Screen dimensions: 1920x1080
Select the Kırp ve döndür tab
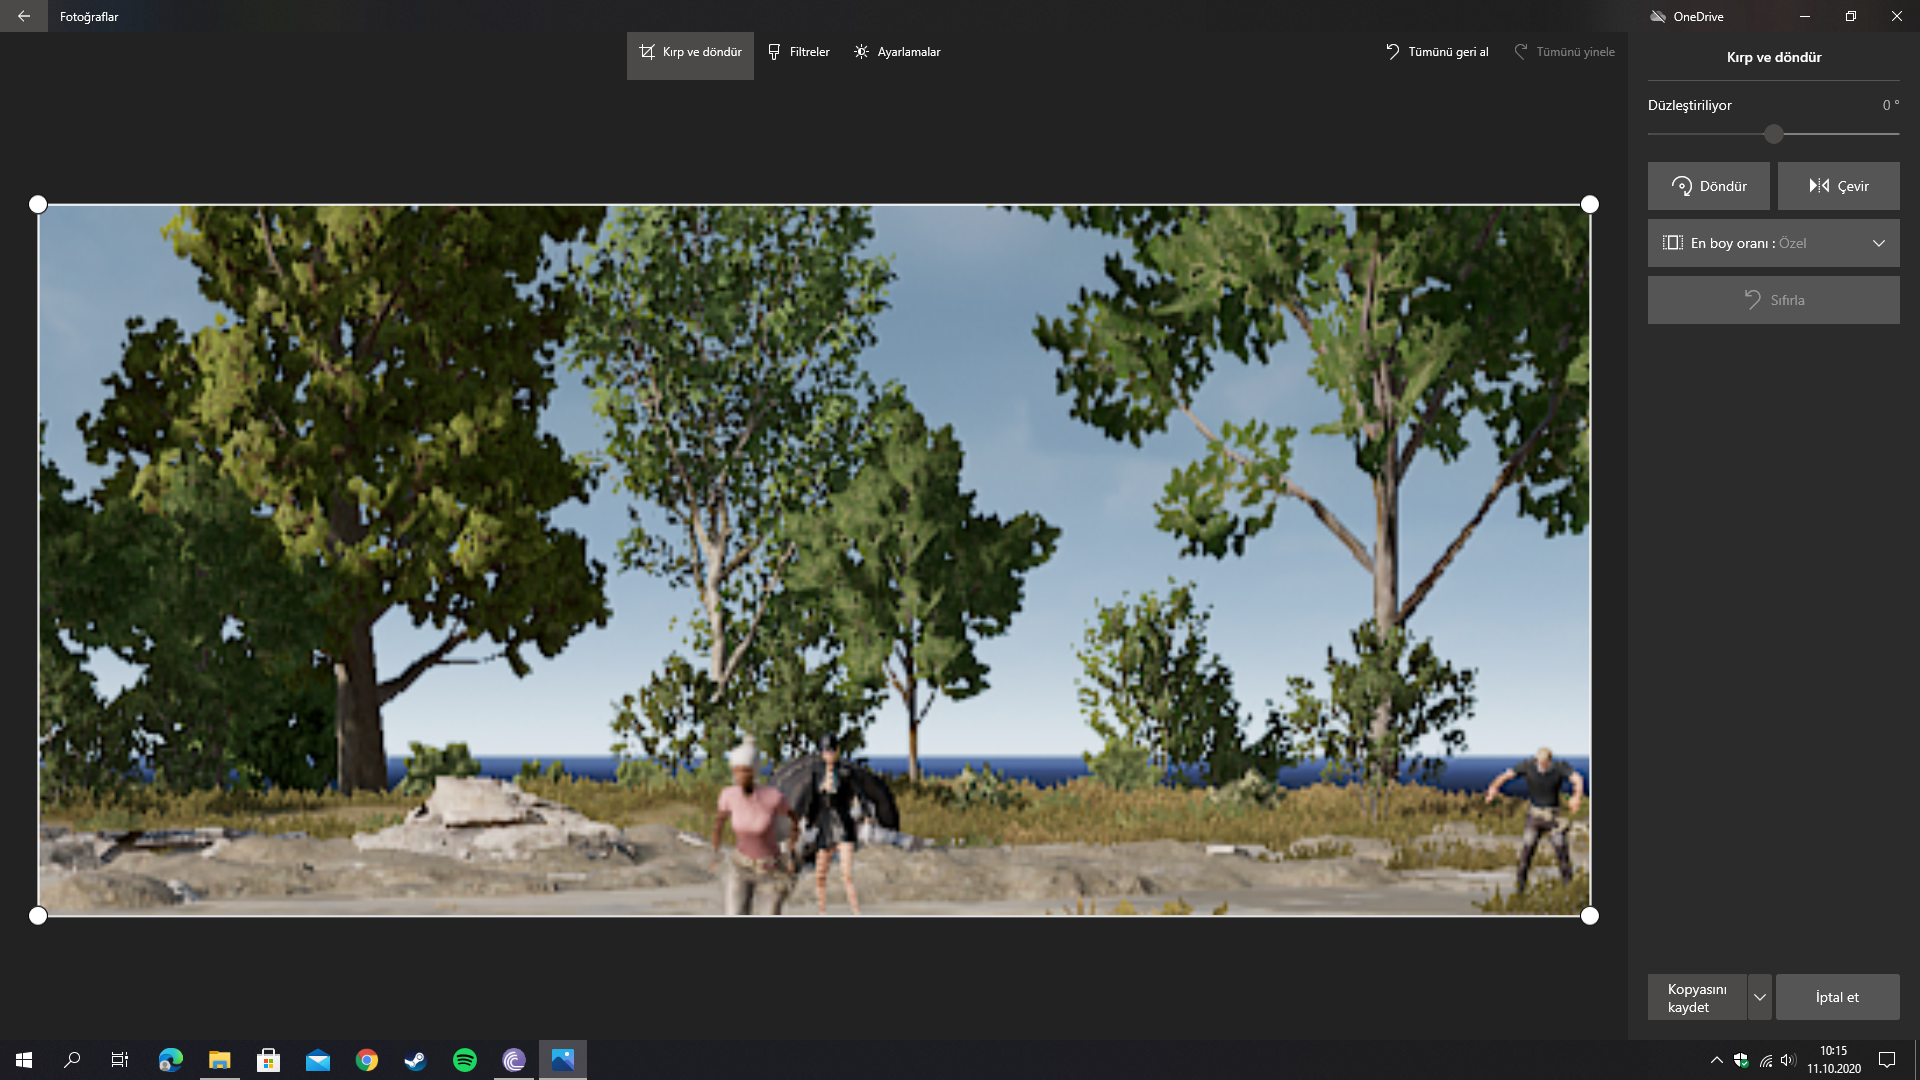coord(690,52)
